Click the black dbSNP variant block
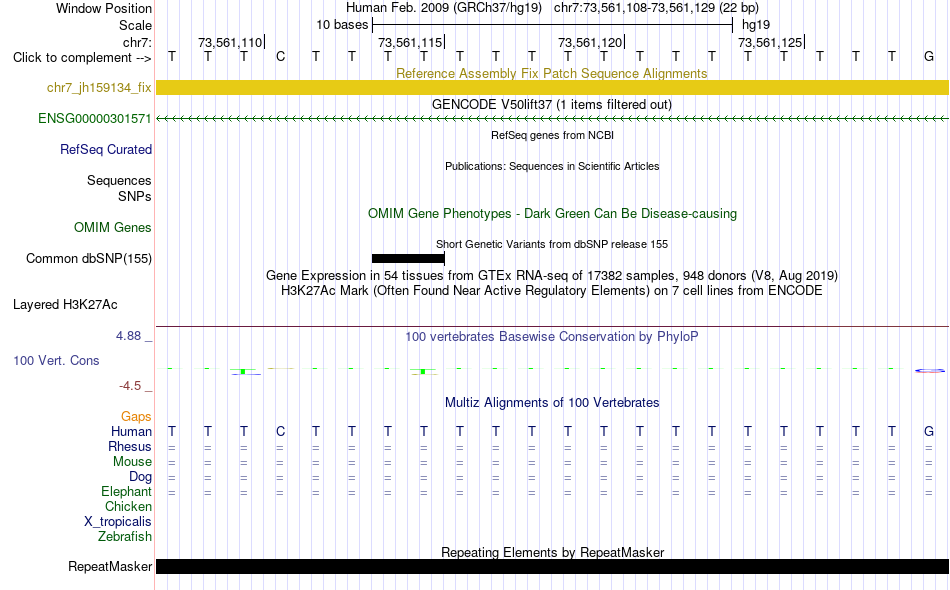Image resolution: width=950 pixels, height=590 pixels. [x=408, y=259]
